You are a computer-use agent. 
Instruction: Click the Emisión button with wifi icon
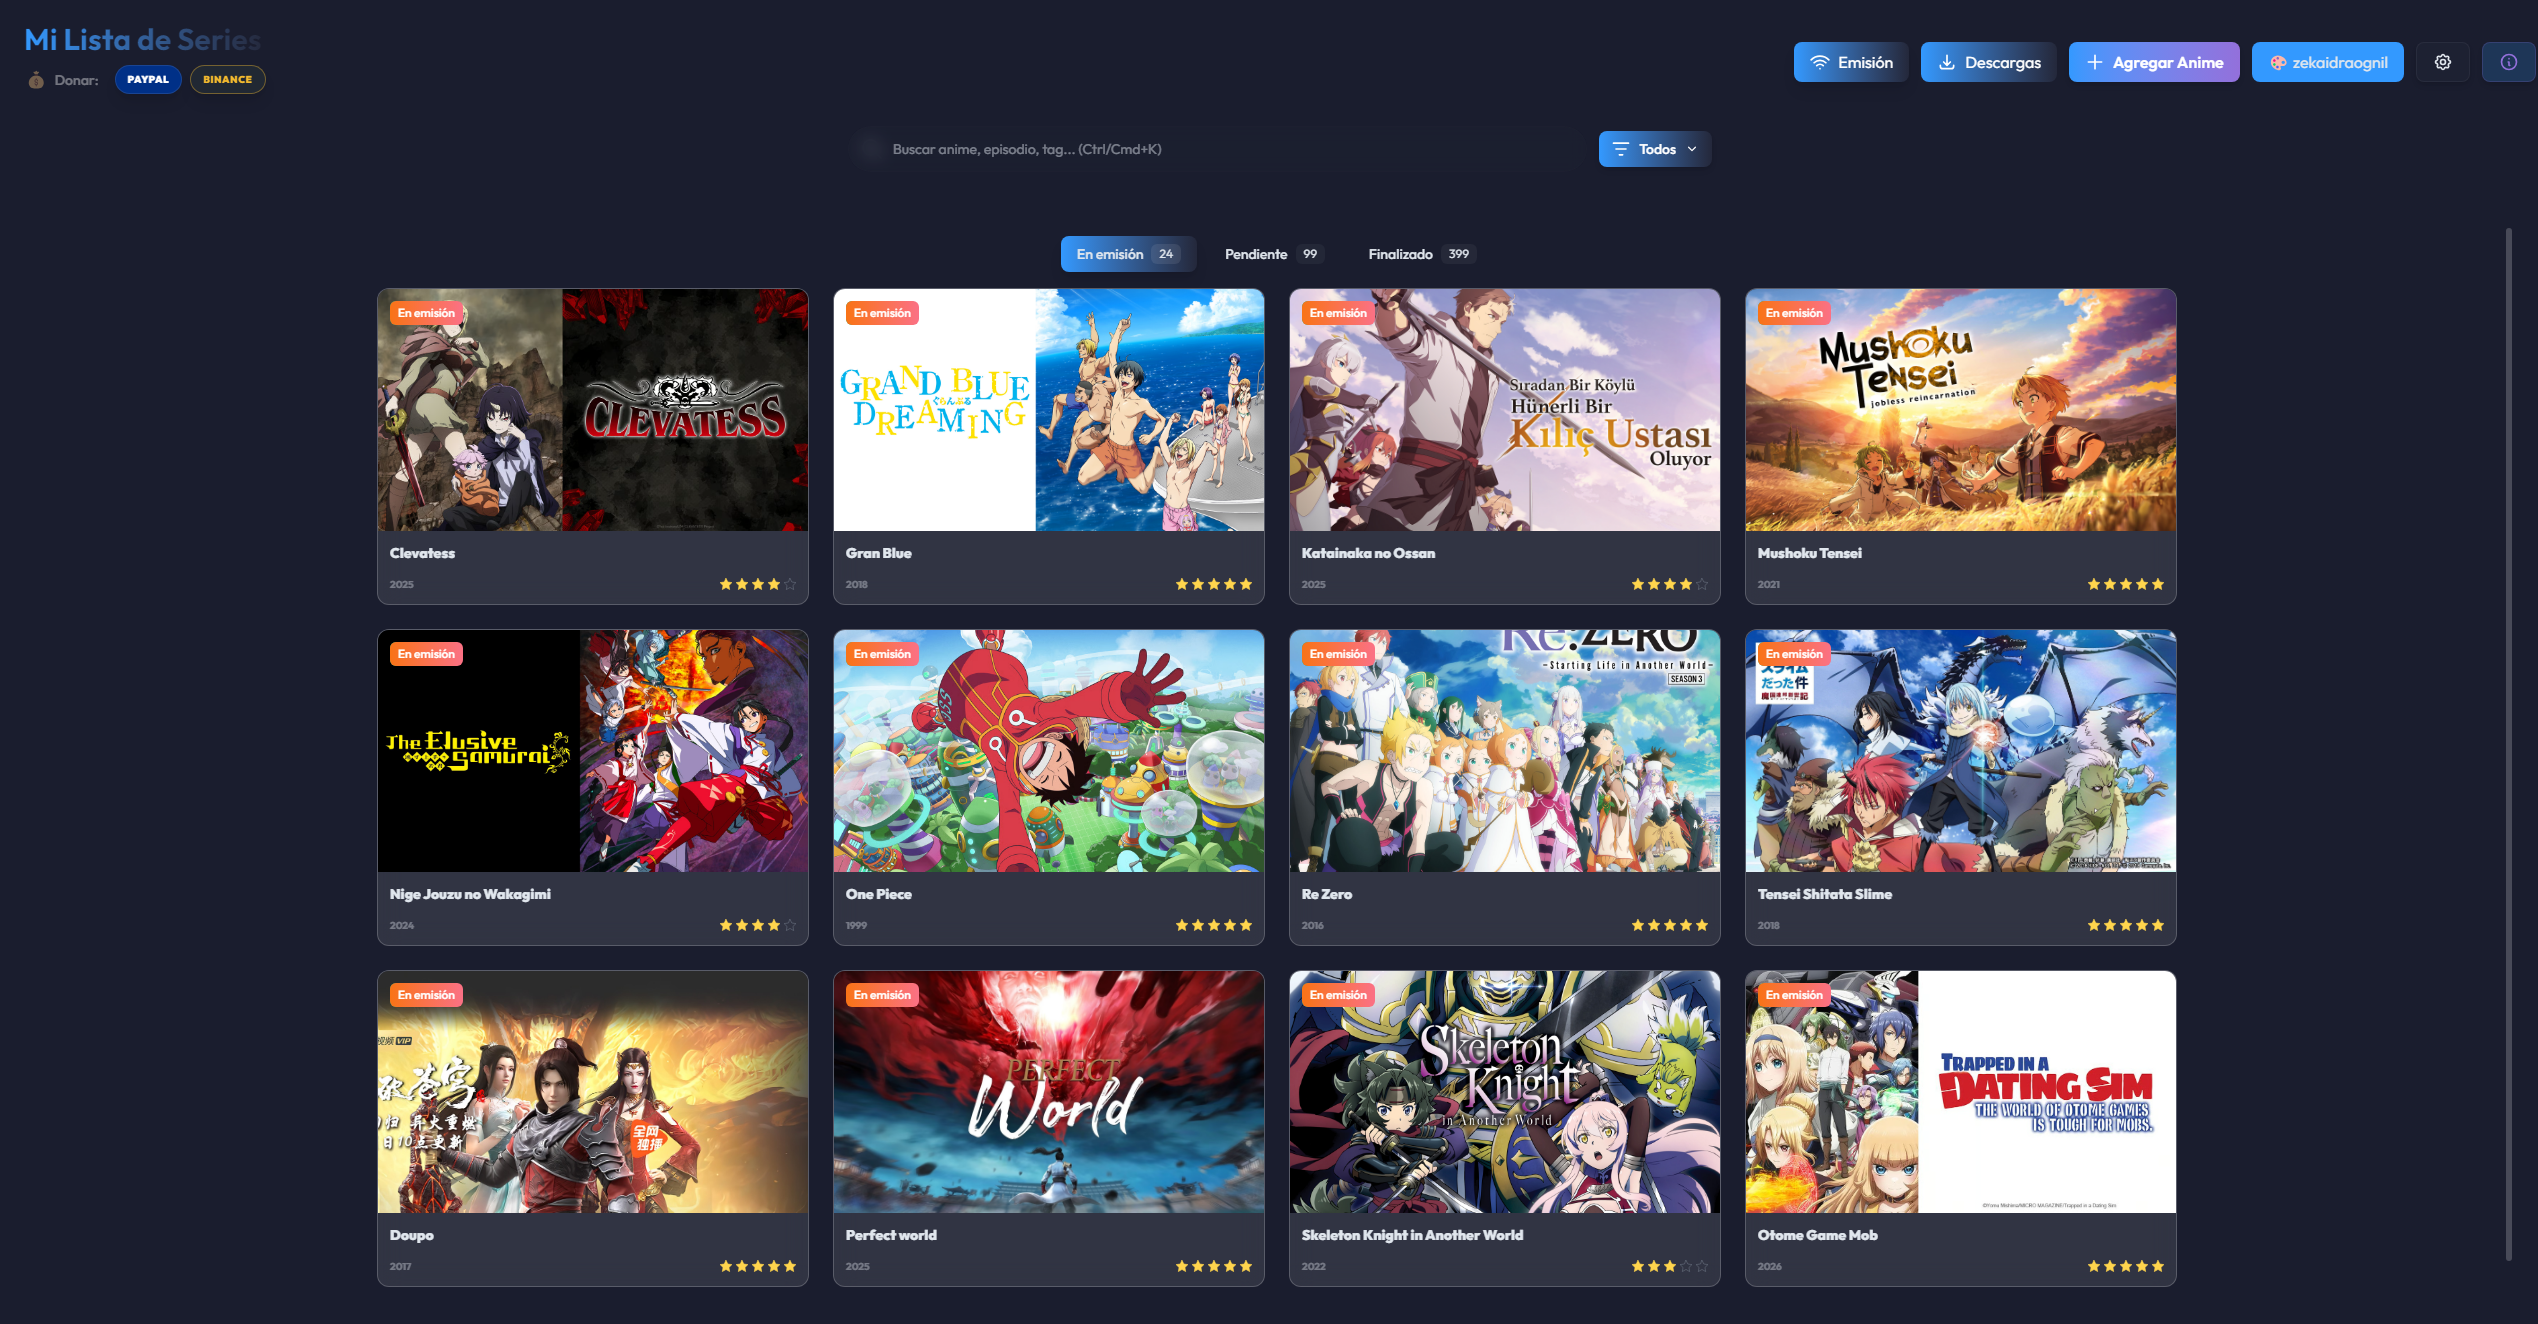coord(1851,62)
